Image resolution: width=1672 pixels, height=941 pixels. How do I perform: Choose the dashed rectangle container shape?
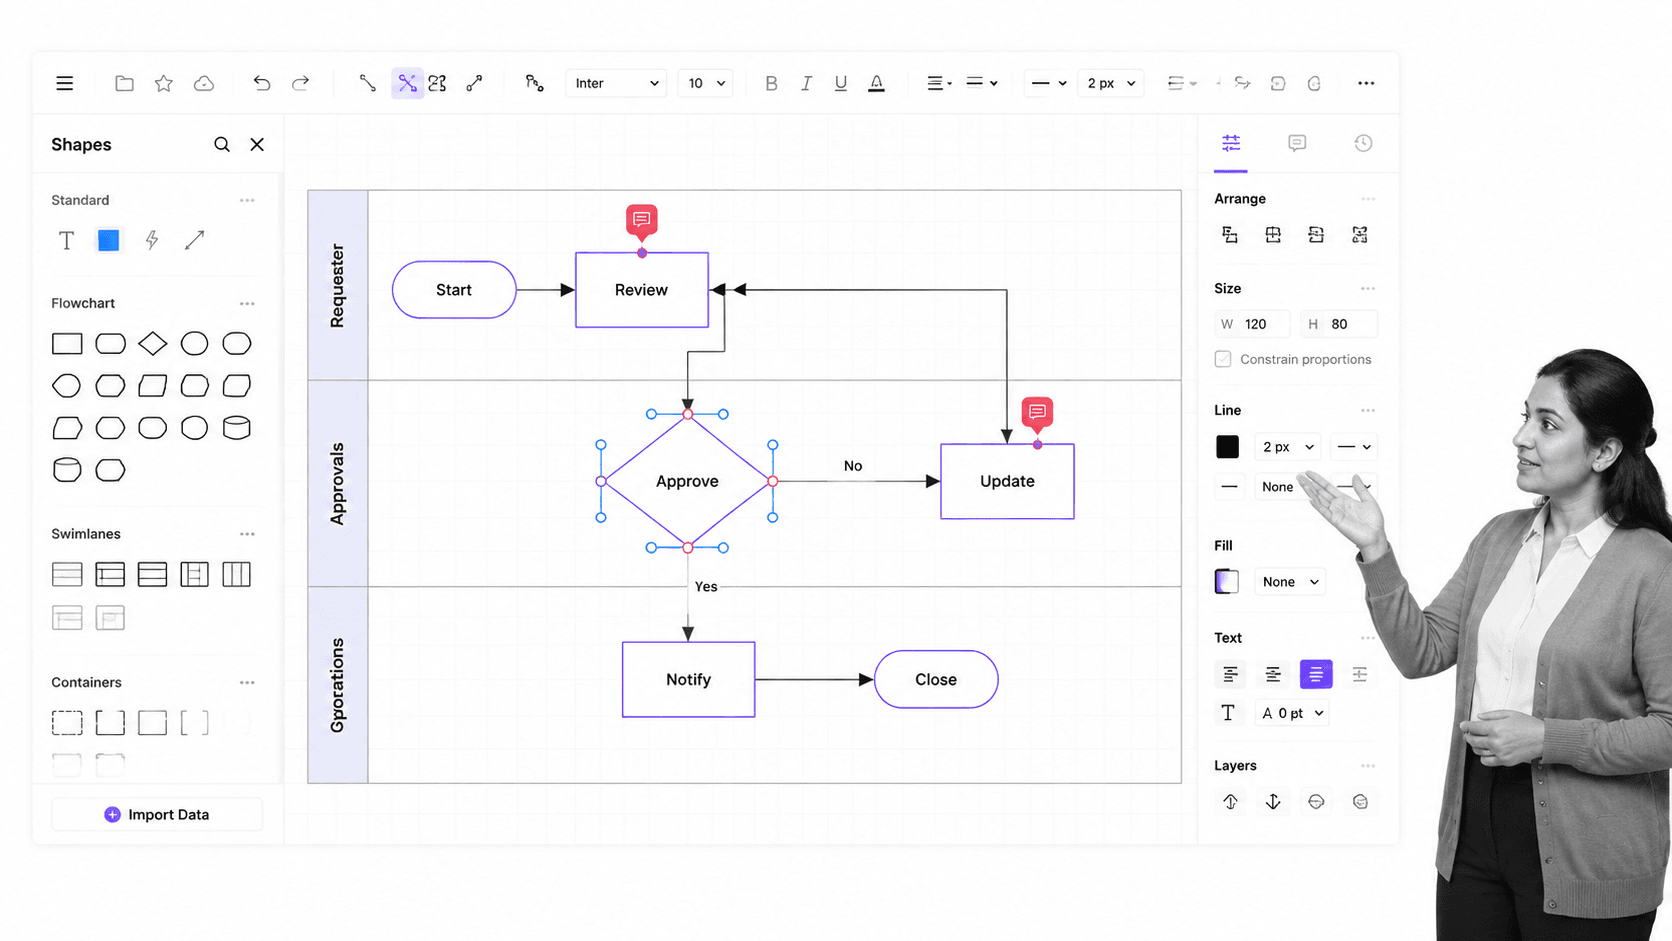coord(67,723)
